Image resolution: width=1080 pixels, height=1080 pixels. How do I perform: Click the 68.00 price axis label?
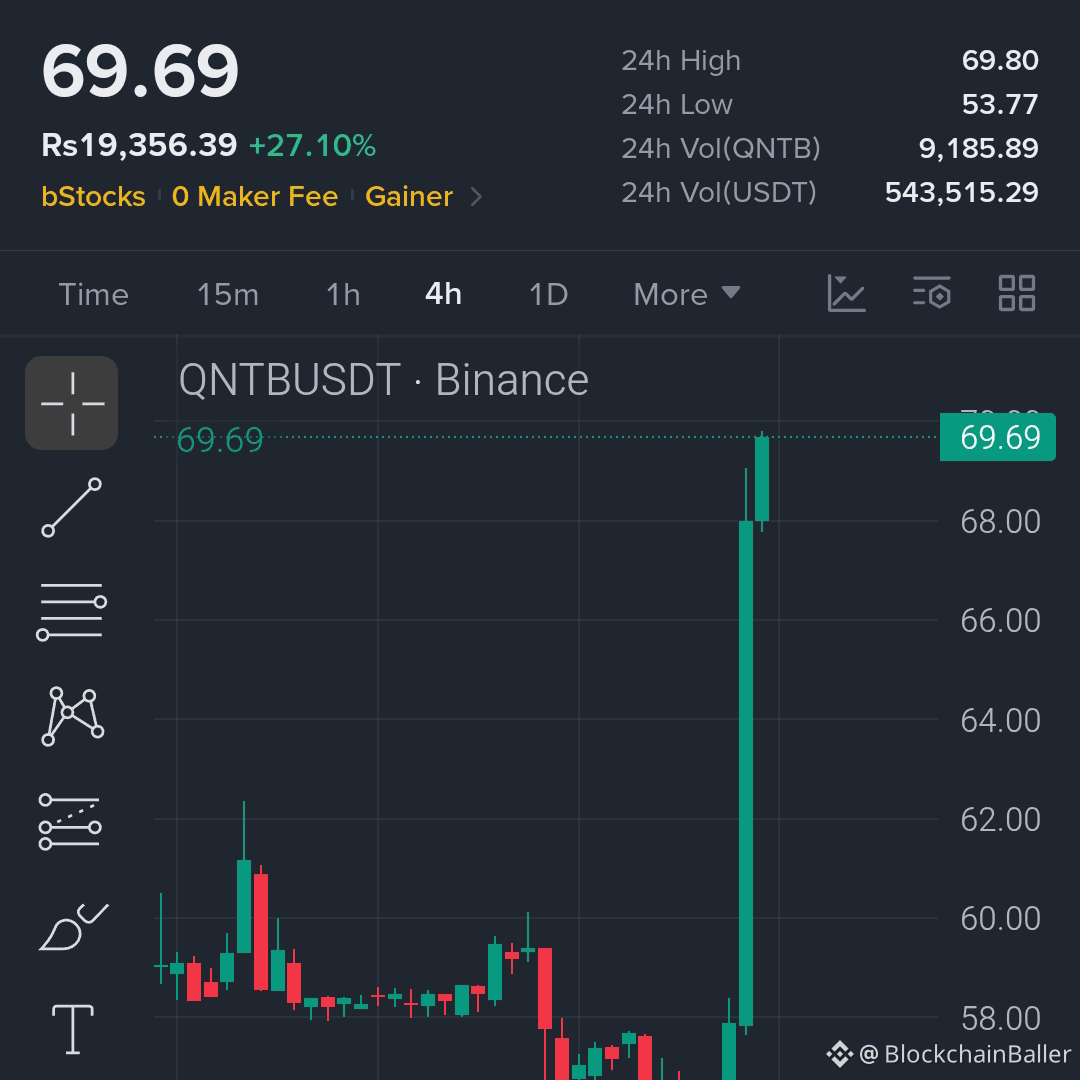click(x=1000, y=522)
